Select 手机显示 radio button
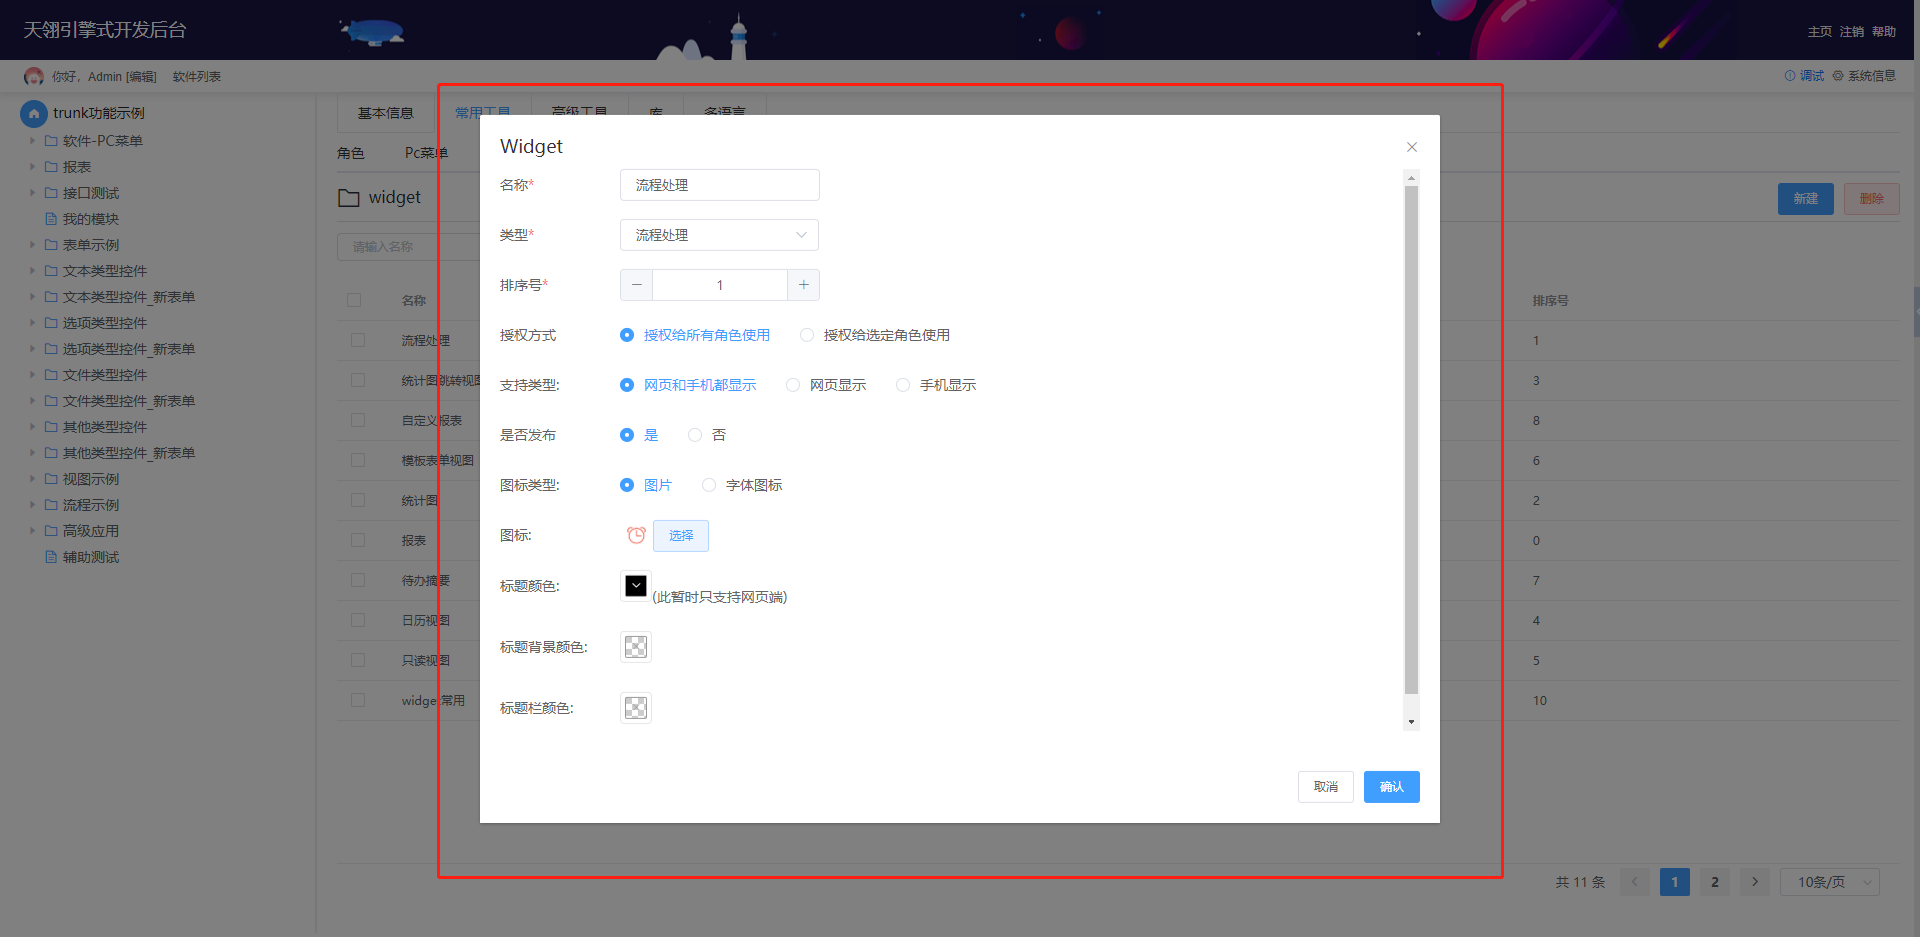 [x=903, y=385]
